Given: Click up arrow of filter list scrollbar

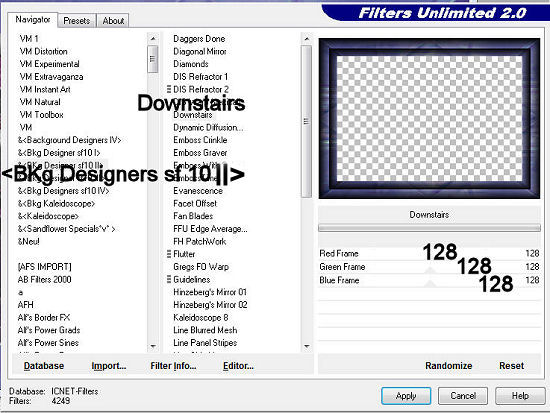Looking at the screenshot, I should coord(307,39).
